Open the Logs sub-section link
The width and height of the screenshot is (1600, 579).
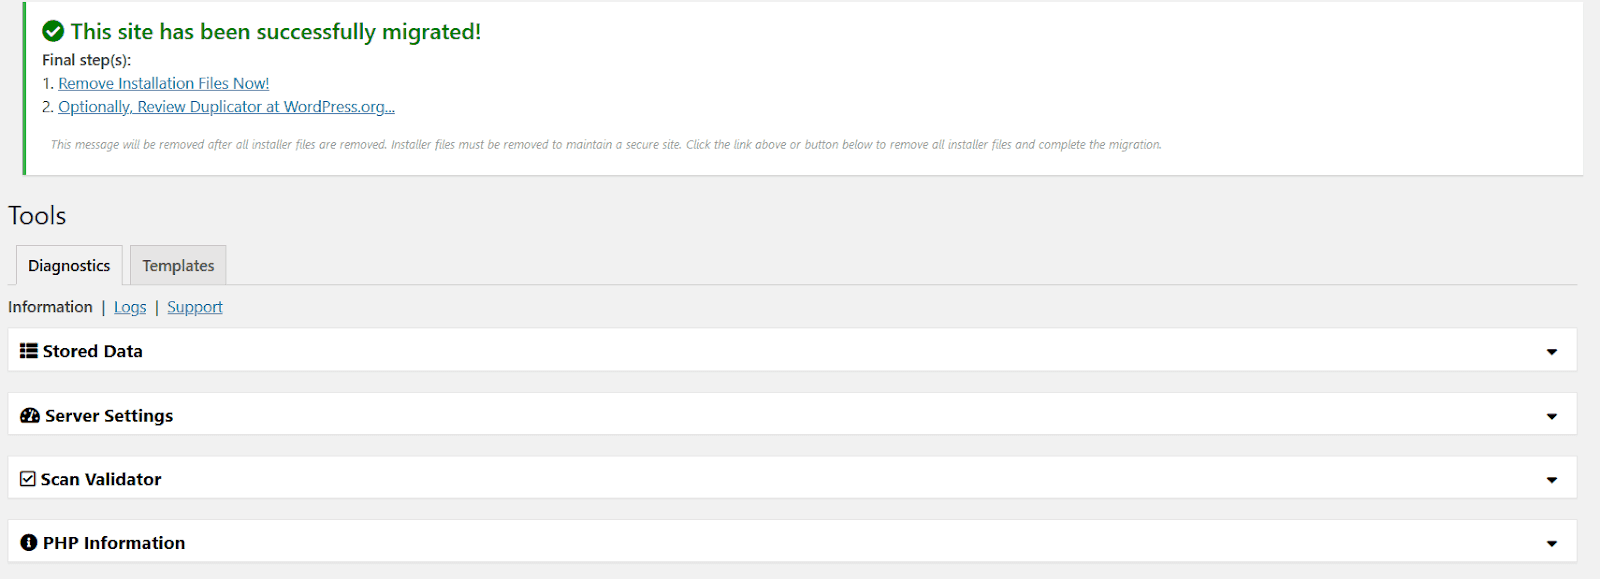130,307
